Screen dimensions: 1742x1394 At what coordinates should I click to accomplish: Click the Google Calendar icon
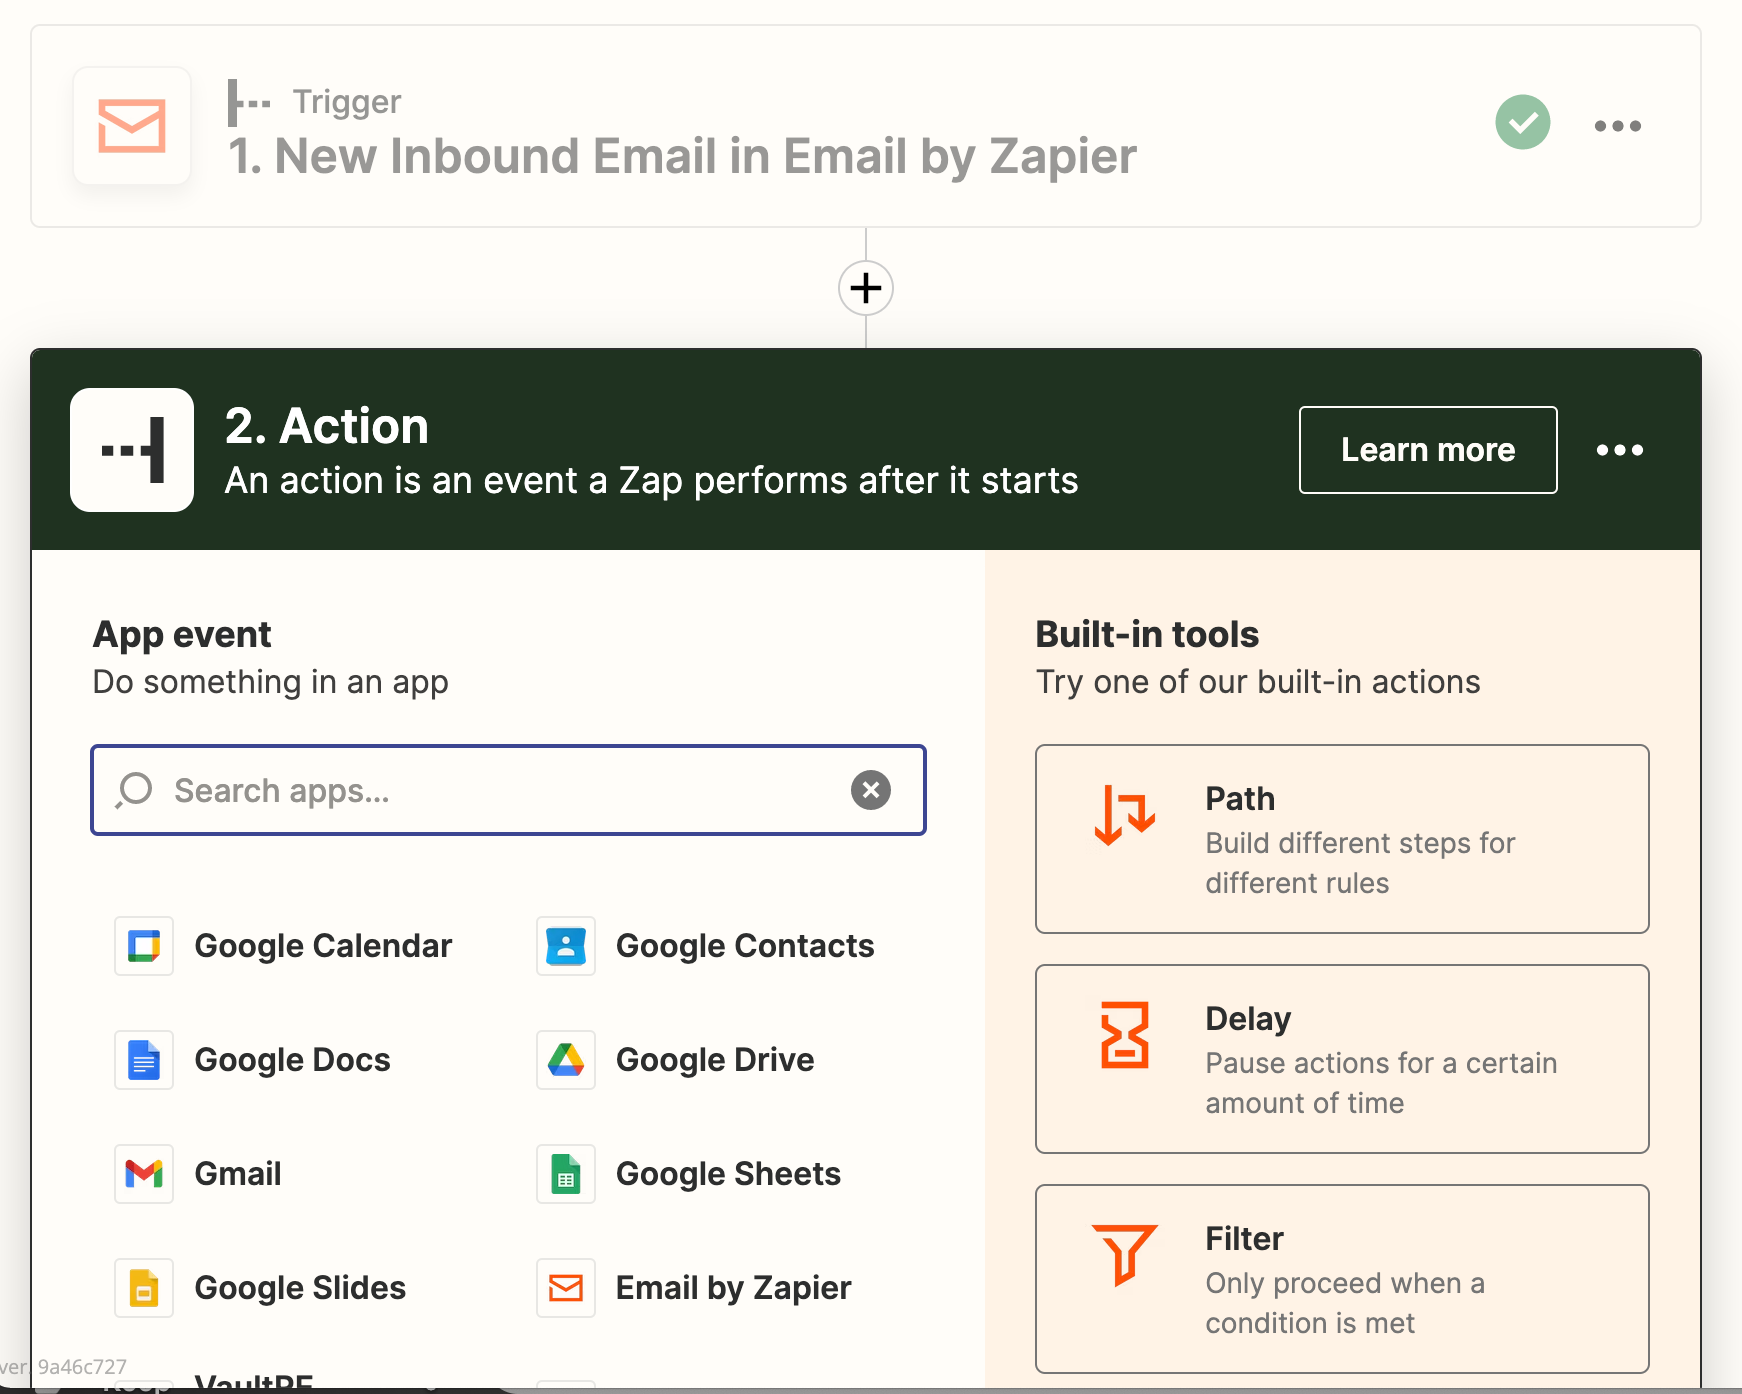click(144, 946)
